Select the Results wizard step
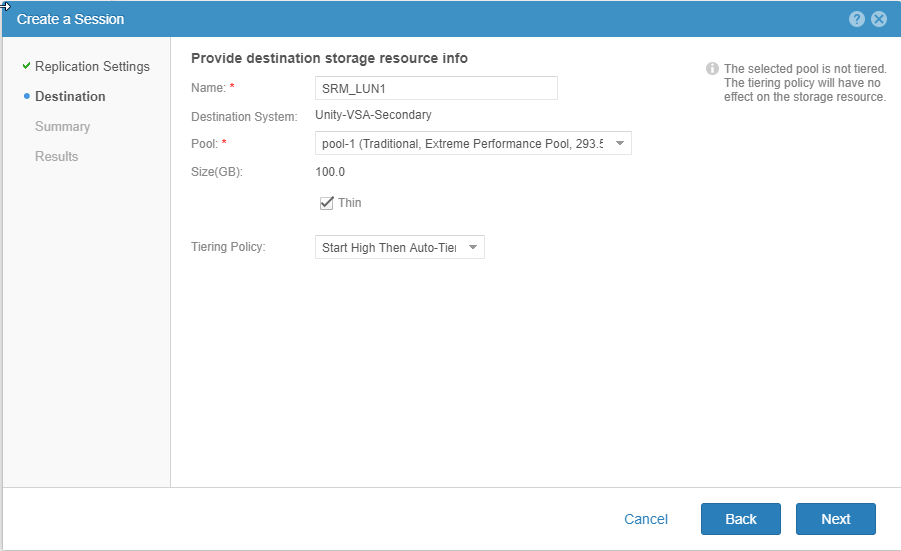The width and height of the screenshot is (901, 551). [56, 157]
